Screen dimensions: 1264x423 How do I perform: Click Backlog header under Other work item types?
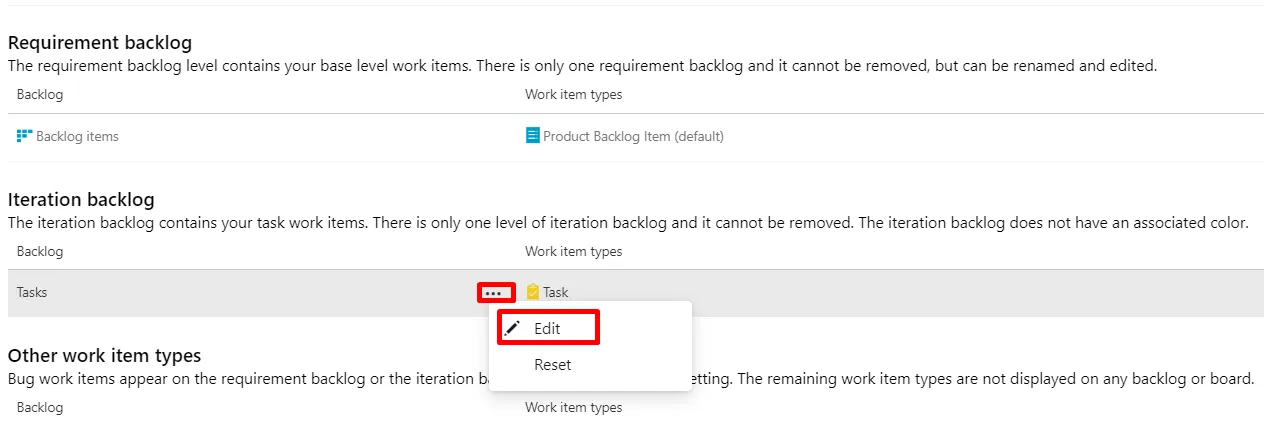pyautogui.click(x=40, y=408)
